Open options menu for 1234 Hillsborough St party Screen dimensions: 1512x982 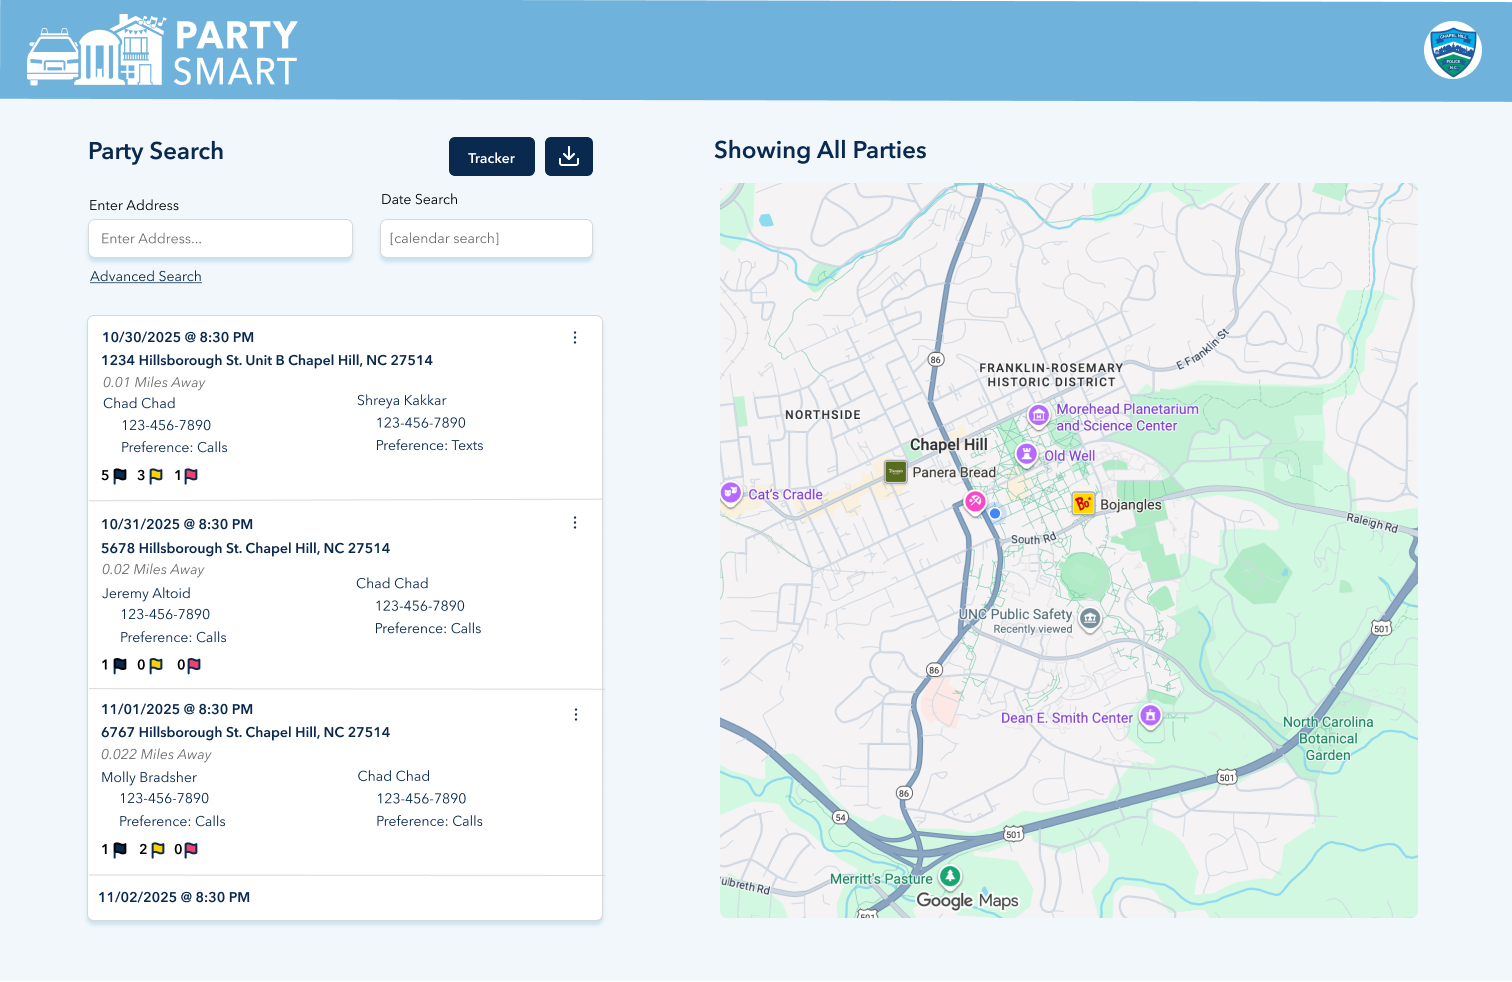tap(575, 338)
